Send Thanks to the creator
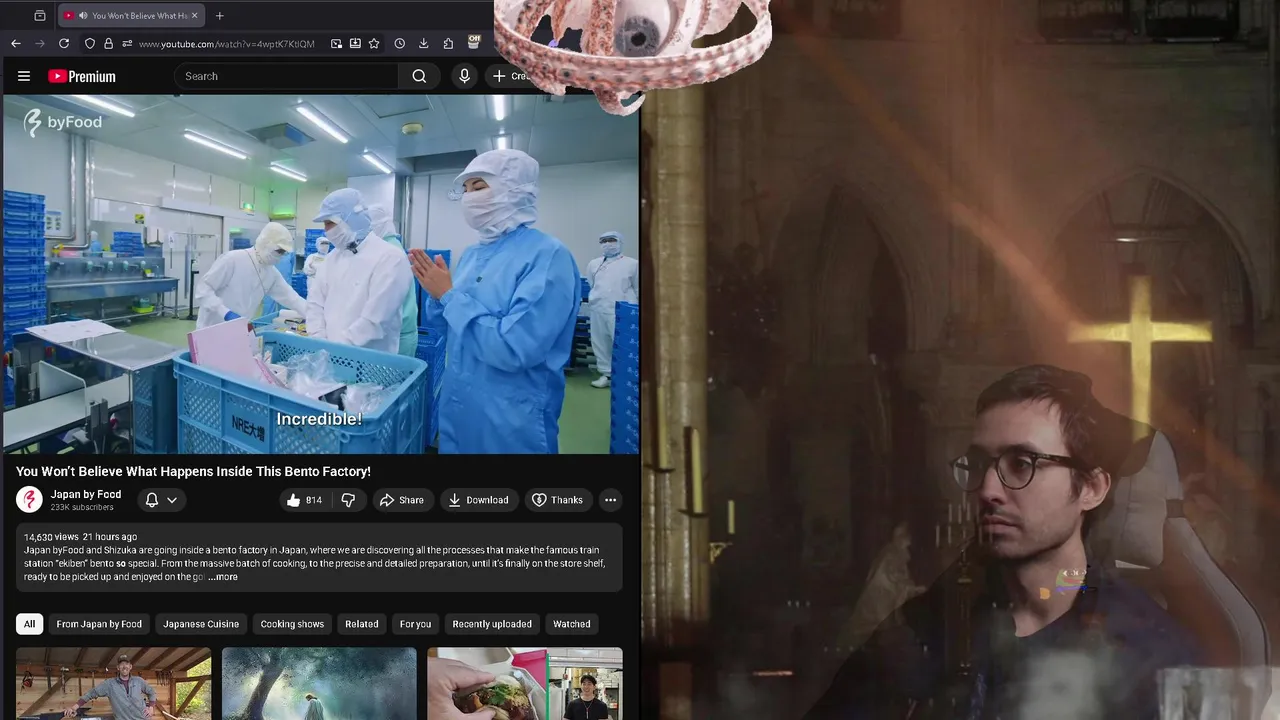The image size is (1280, 720). [x=557, y=500]
